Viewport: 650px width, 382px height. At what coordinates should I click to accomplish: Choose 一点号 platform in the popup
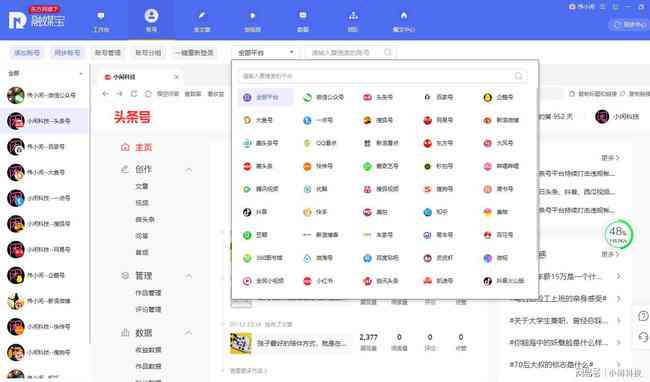(318, 120)
